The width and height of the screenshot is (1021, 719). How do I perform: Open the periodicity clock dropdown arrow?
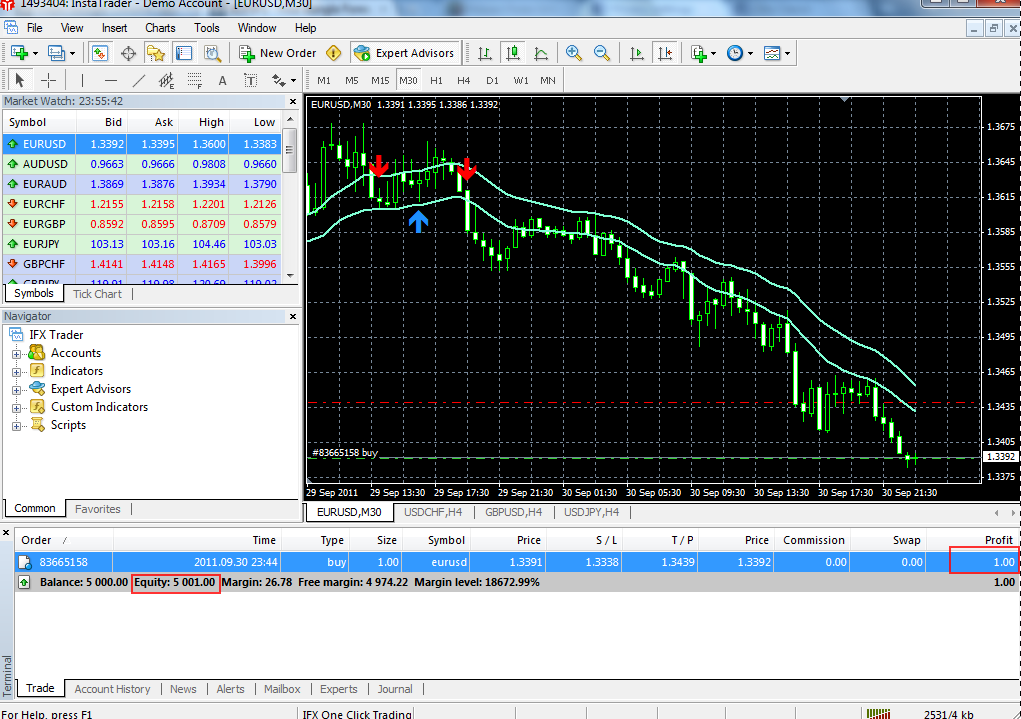click(x=750, y=53)
